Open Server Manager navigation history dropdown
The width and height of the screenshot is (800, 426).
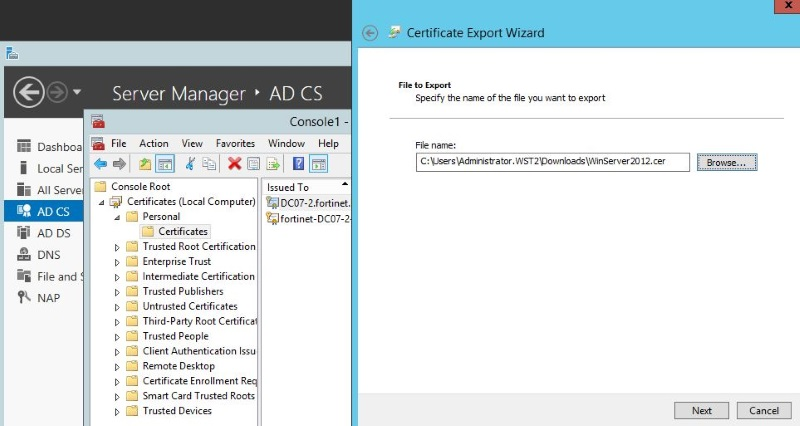click(77, 92)
